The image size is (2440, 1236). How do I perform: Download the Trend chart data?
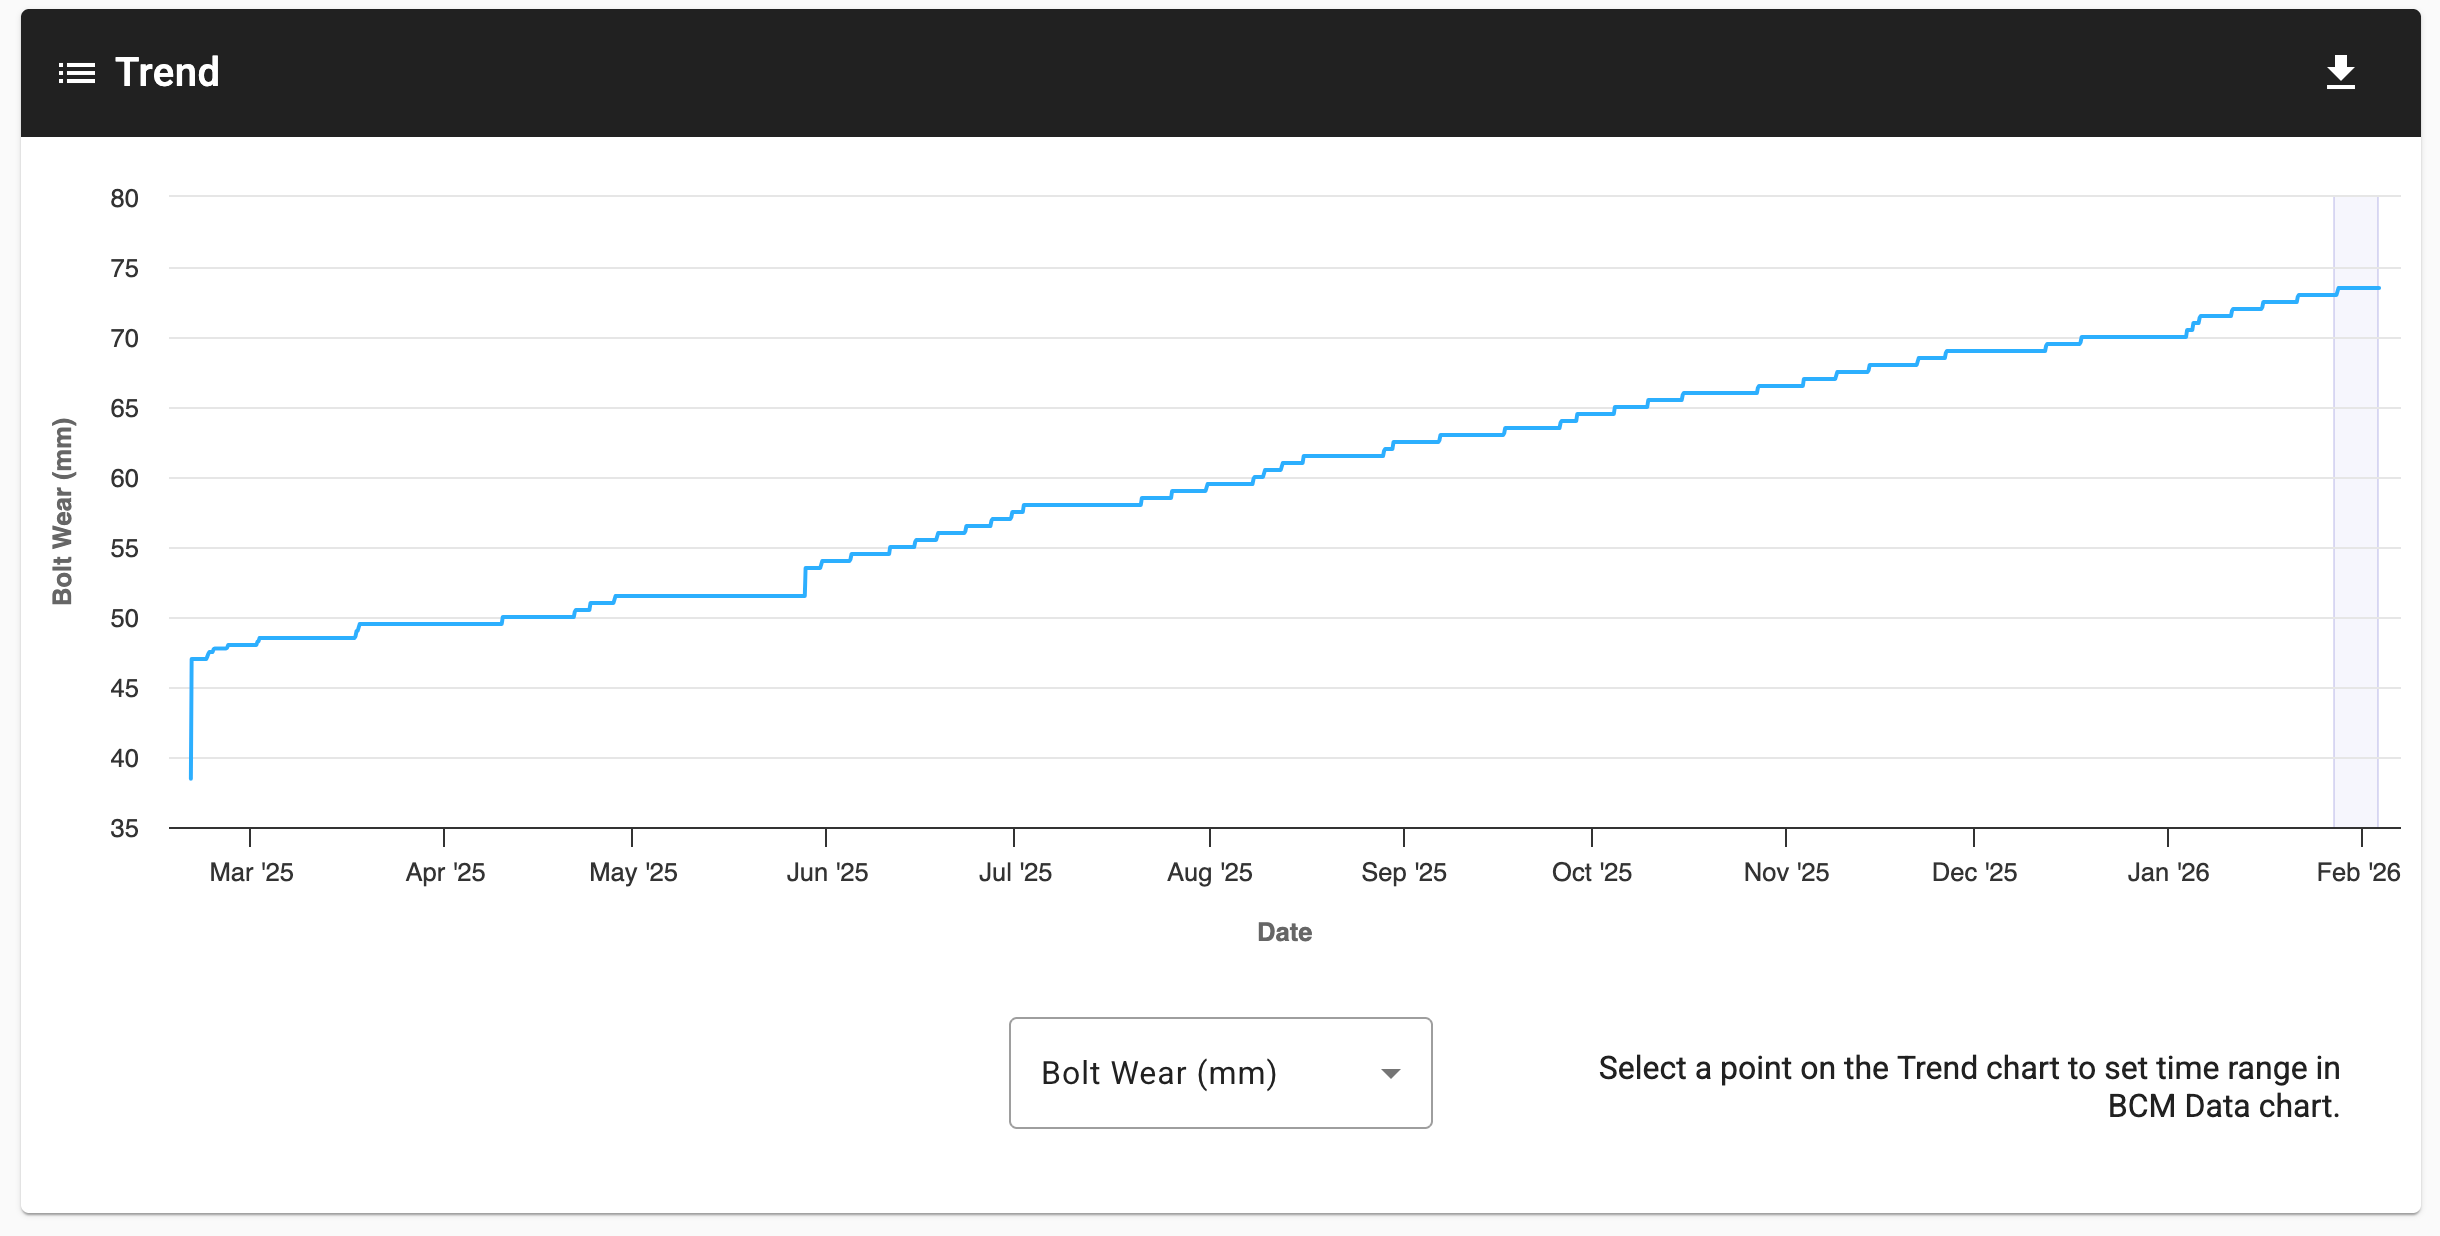[x=2340, y=73]
